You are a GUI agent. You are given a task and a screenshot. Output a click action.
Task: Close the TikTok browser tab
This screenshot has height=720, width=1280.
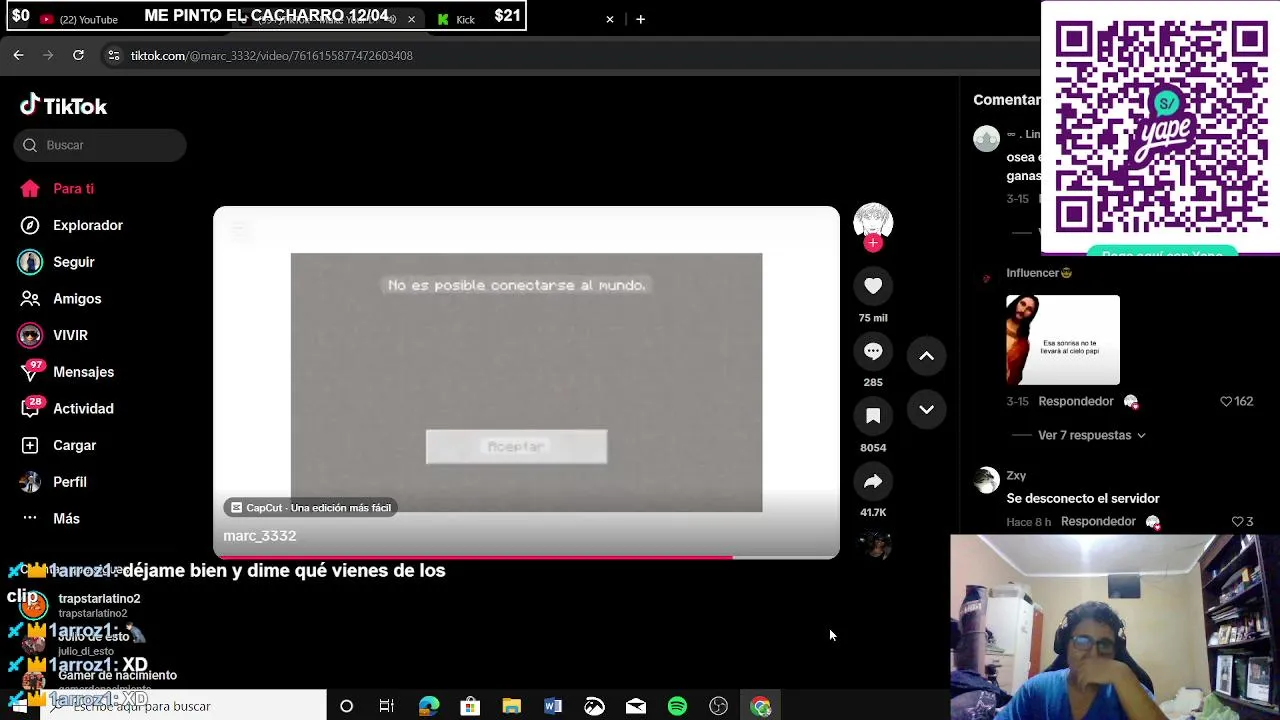click(411, 19)
